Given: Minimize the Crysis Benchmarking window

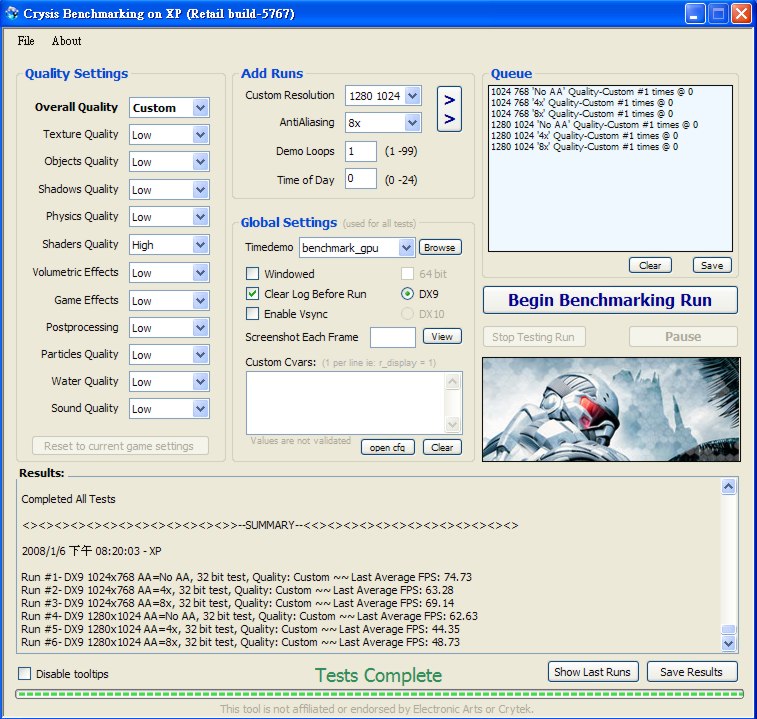Looking at the screenshot, I should click(695, 14).
